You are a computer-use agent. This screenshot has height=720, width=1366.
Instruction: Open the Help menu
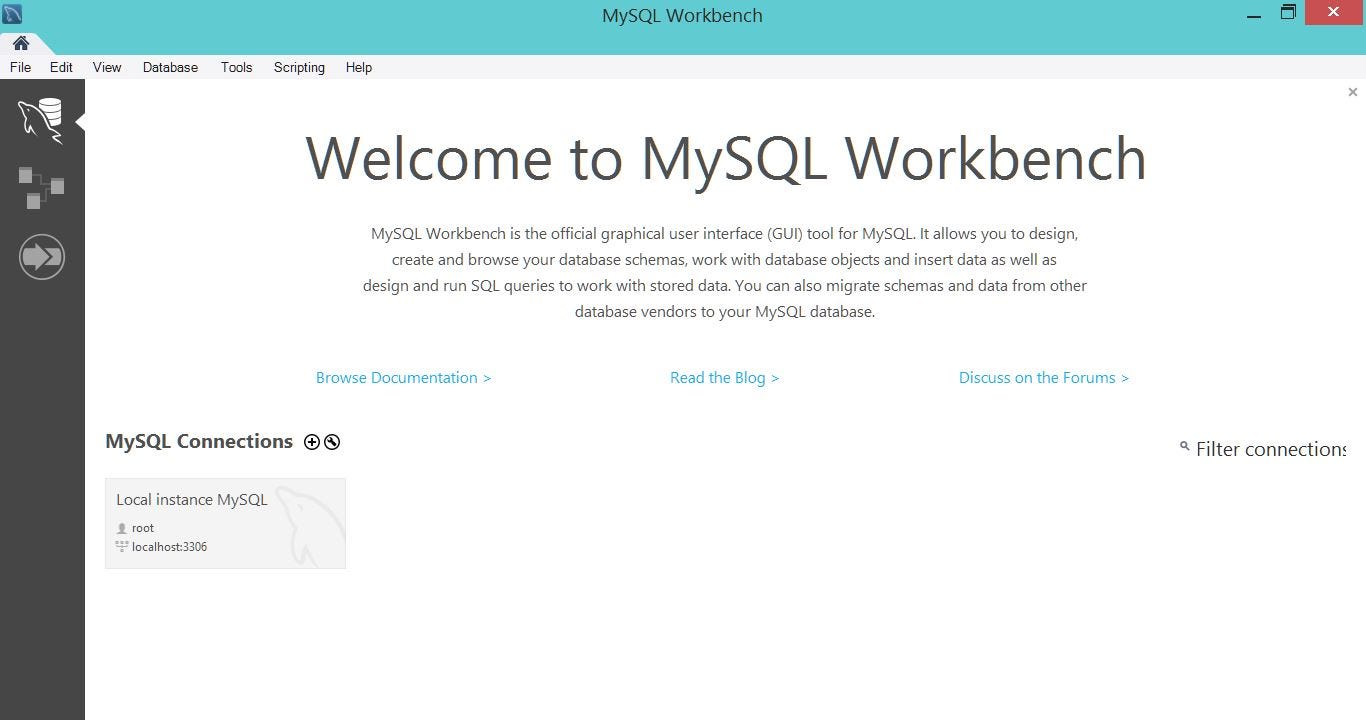359,67
